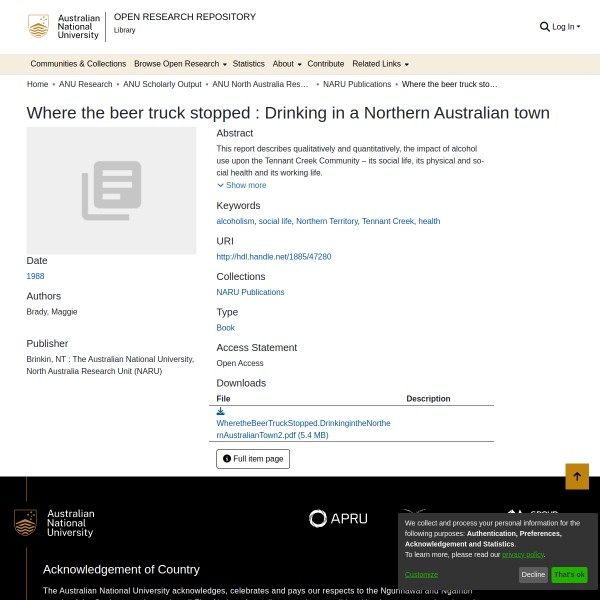
Task: Expand the Related Links menu
Action: (x=380, y=64)
